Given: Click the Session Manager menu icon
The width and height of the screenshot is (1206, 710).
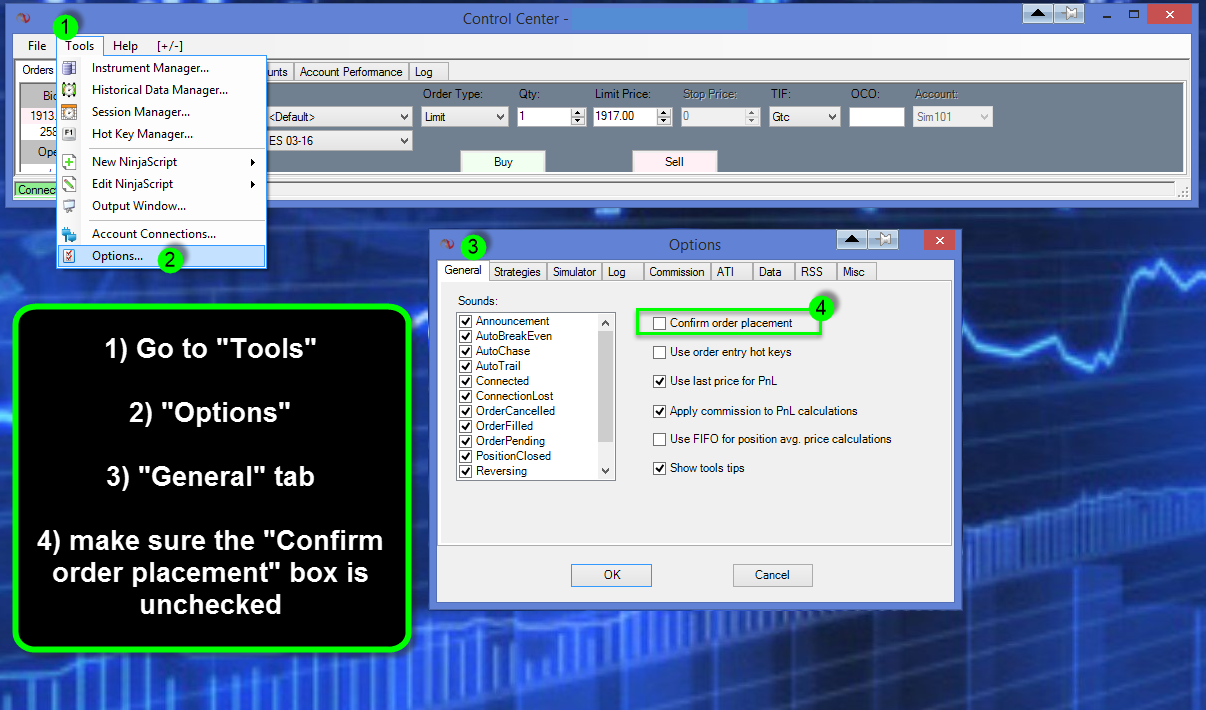Looking at the screenshot, I should pos(69,112).
